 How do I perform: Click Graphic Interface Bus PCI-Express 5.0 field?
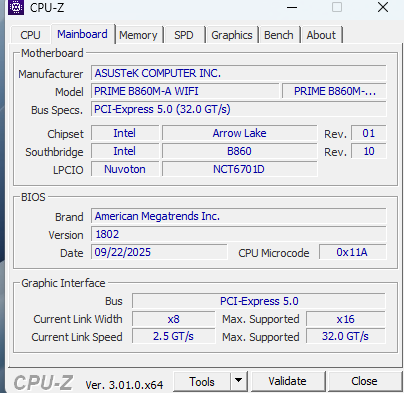click(259, 301)
